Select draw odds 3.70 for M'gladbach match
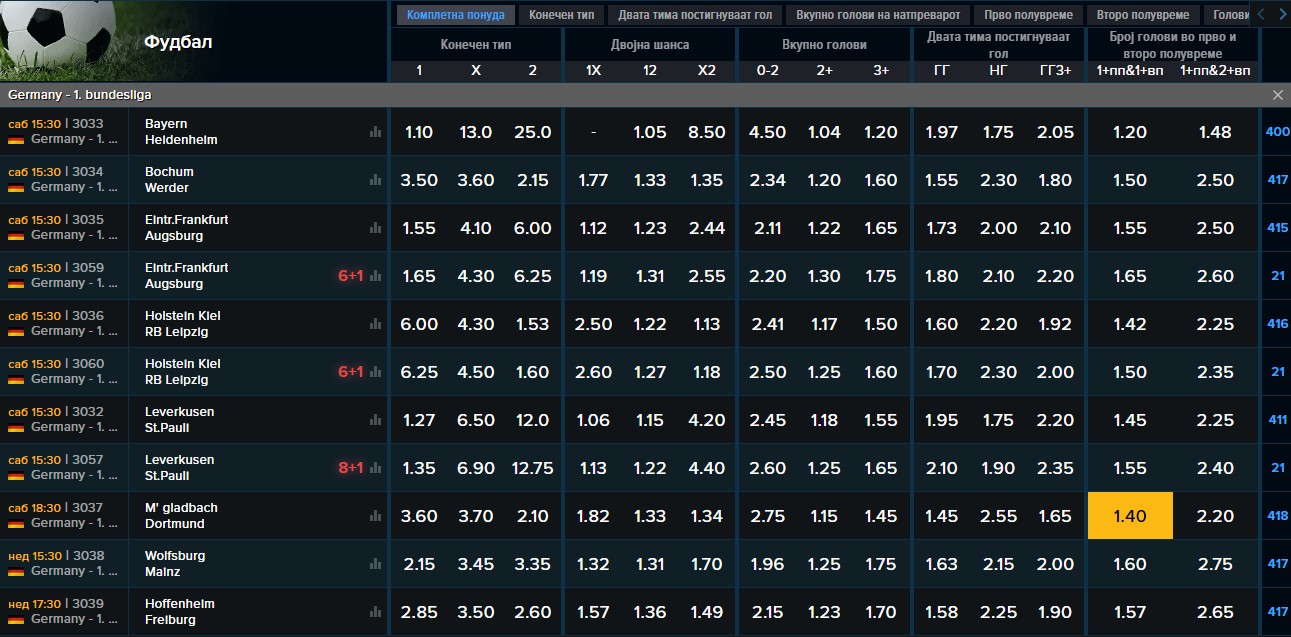The width and height of the screenshot is (1291, 637). (476, 516)
